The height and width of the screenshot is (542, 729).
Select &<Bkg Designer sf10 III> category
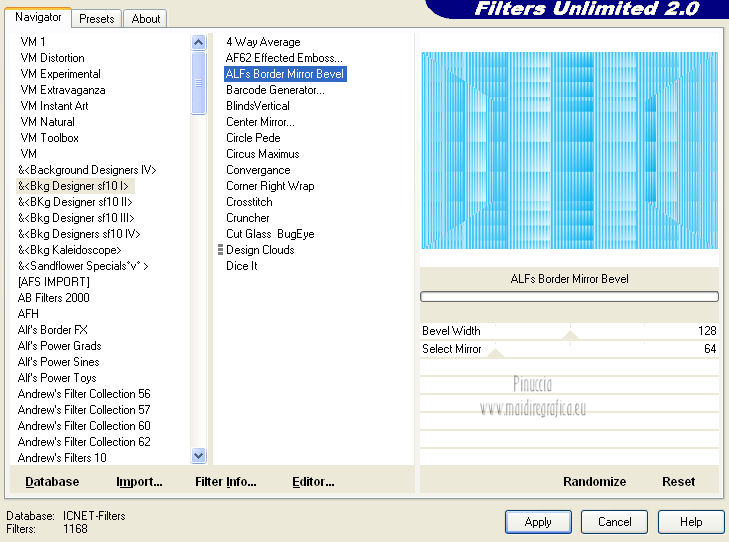(76, 218)
